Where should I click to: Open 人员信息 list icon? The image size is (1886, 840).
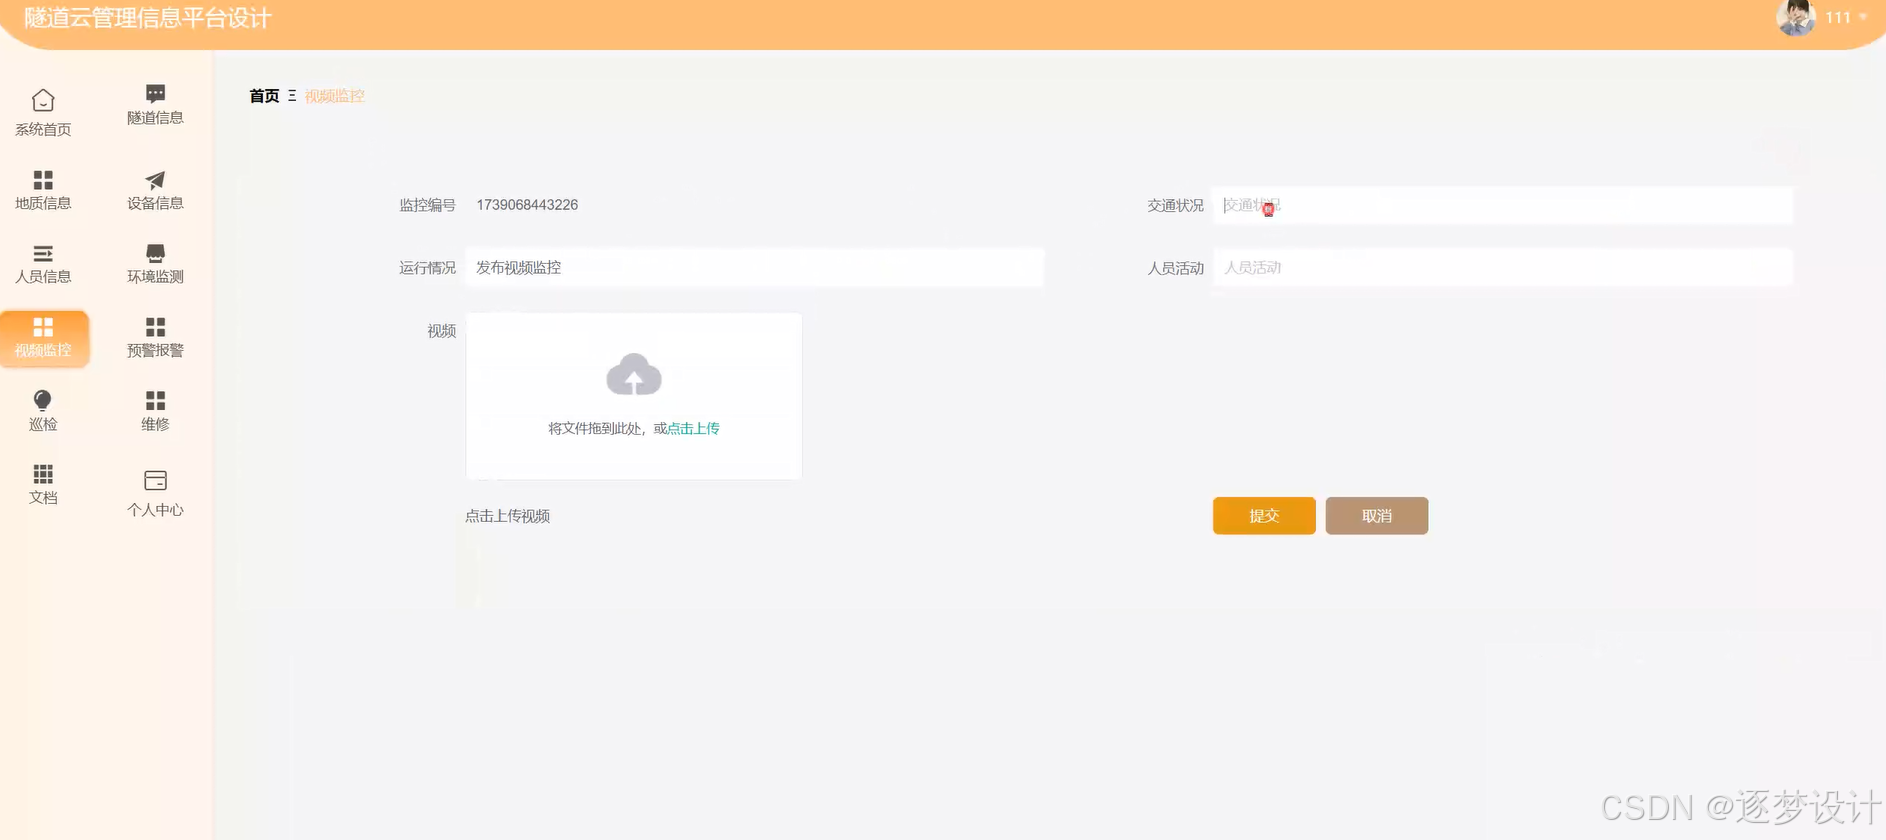pyautogui.click(x=43, y=253)
